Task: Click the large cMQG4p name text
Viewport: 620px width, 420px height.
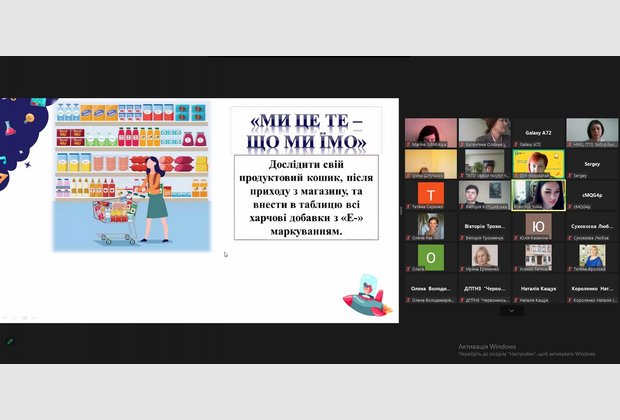Action: tap(592, 195)
